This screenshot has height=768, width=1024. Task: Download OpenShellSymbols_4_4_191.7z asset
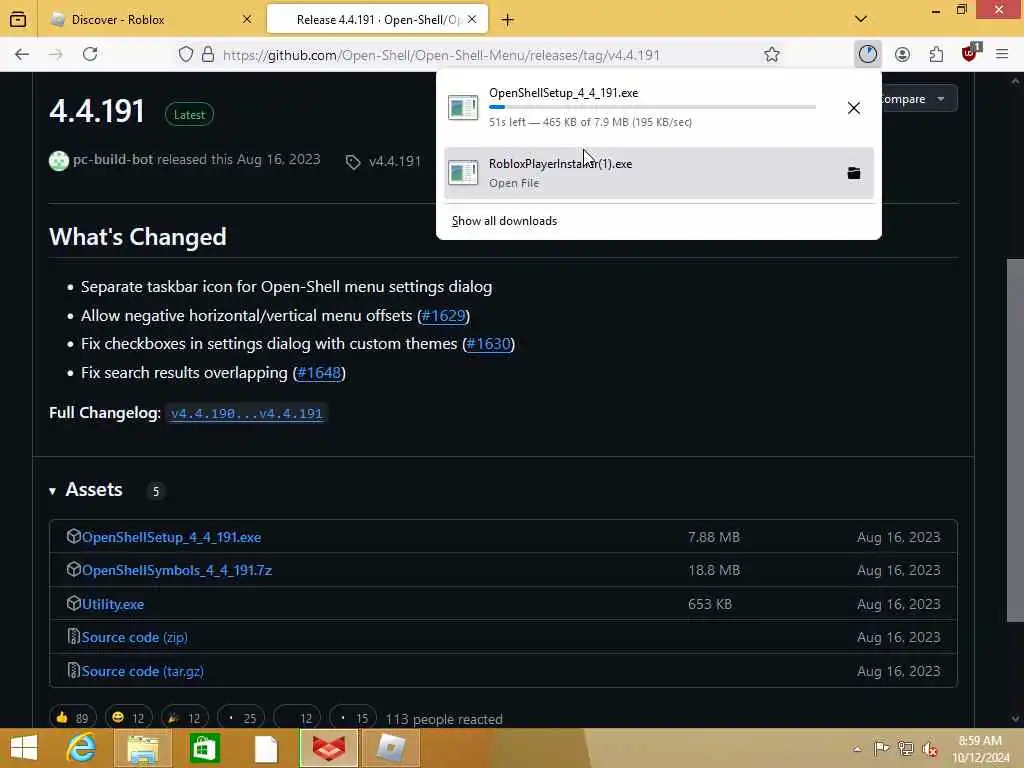pyautogui.click(x=177, y=570)
